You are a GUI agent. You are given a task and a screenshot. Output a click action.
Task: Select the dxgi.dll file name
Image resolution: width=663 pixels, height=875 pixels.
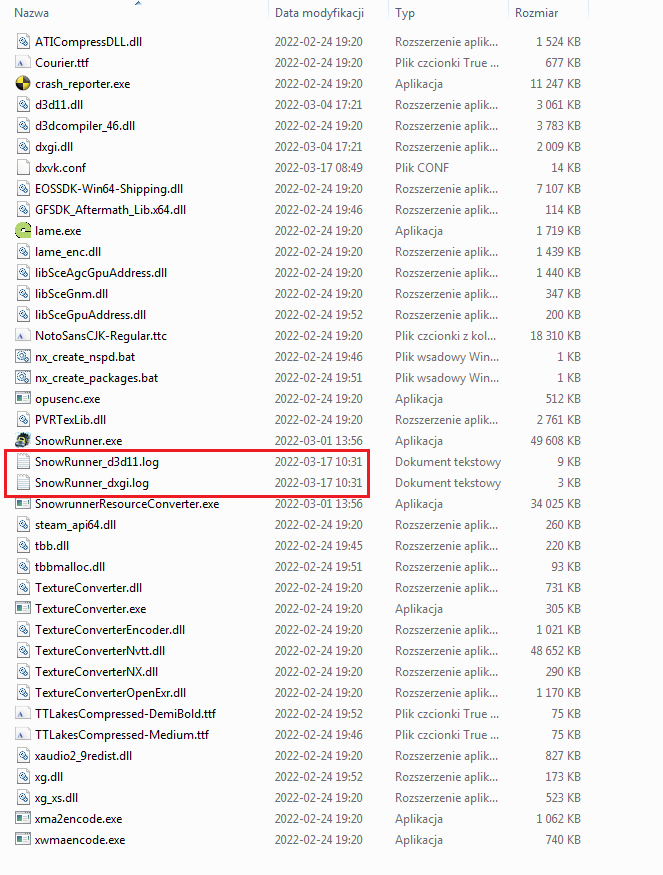pos(54,147)
